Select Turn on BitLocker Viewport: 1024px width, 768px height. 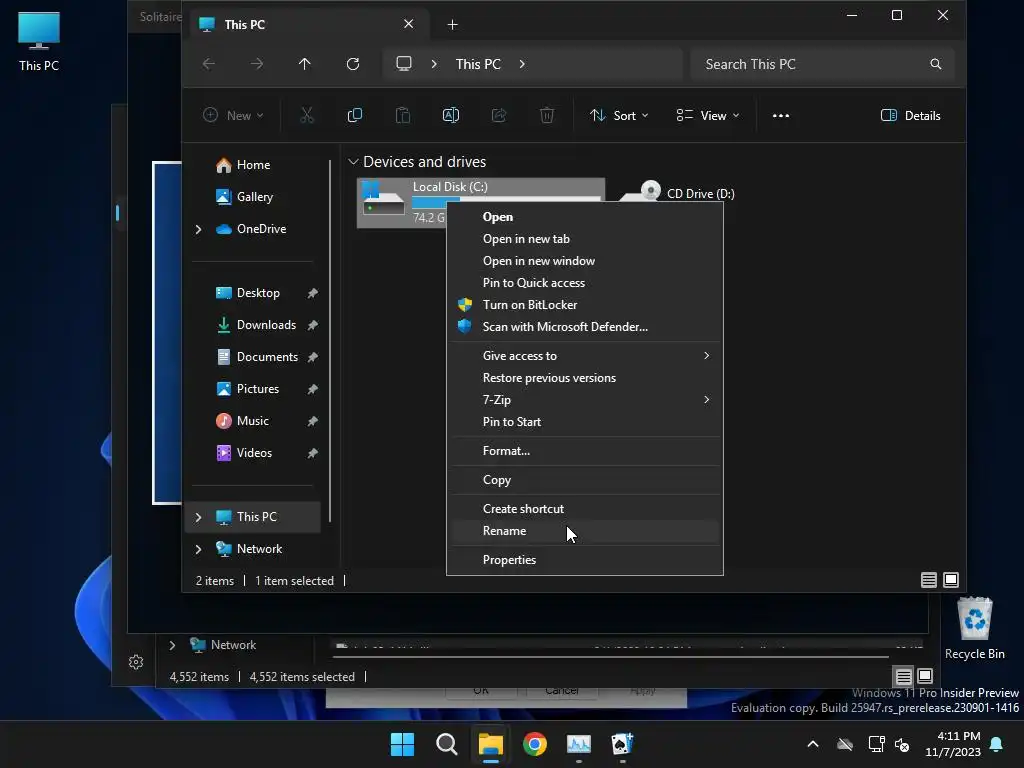pyautogui.click(x=584, y=305)
